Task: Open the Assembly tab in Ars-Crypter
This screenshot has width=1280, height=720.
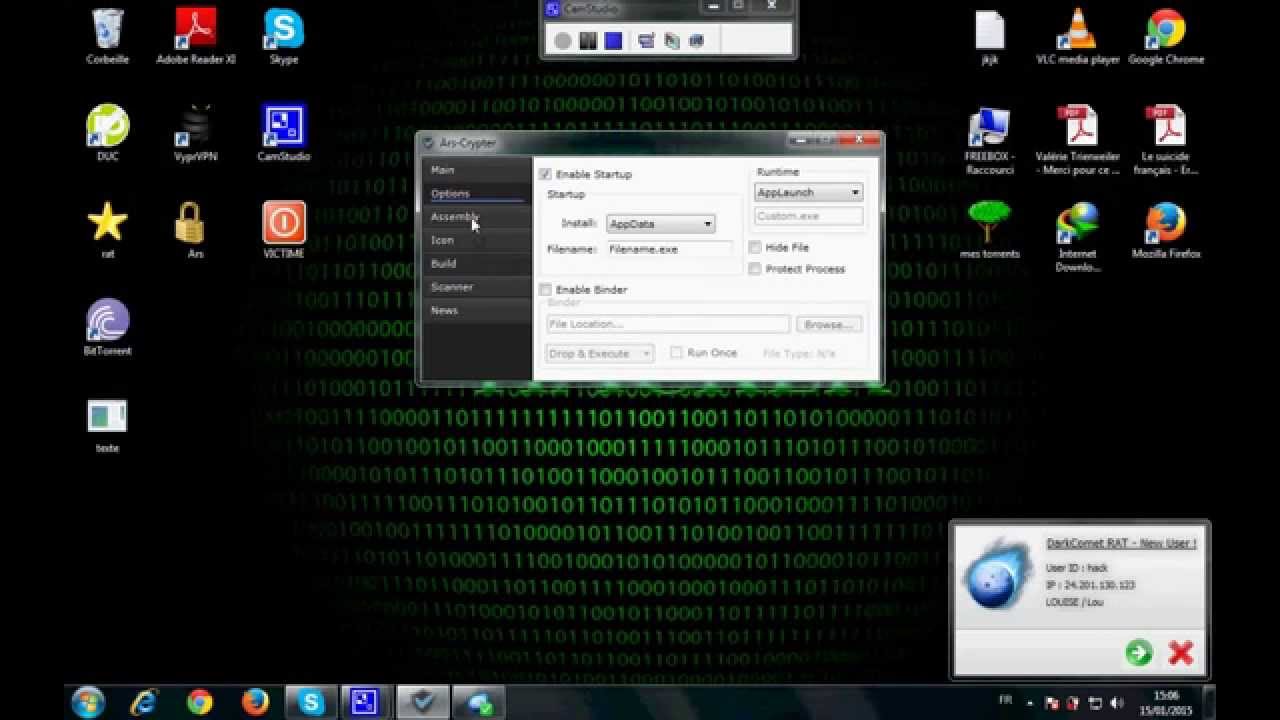Action: point(476,217)
